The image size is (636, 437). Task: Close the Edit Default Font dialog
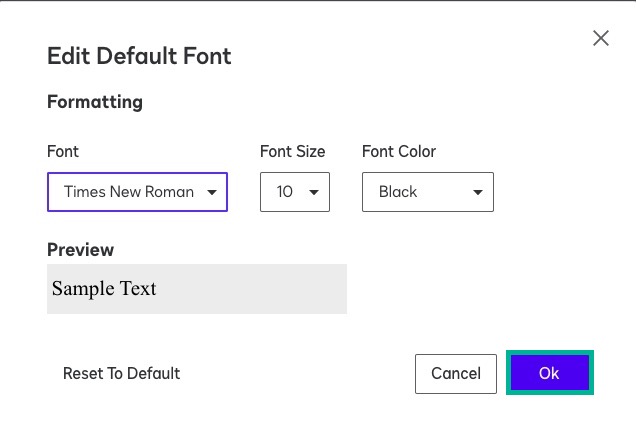(x=601, y=38)
